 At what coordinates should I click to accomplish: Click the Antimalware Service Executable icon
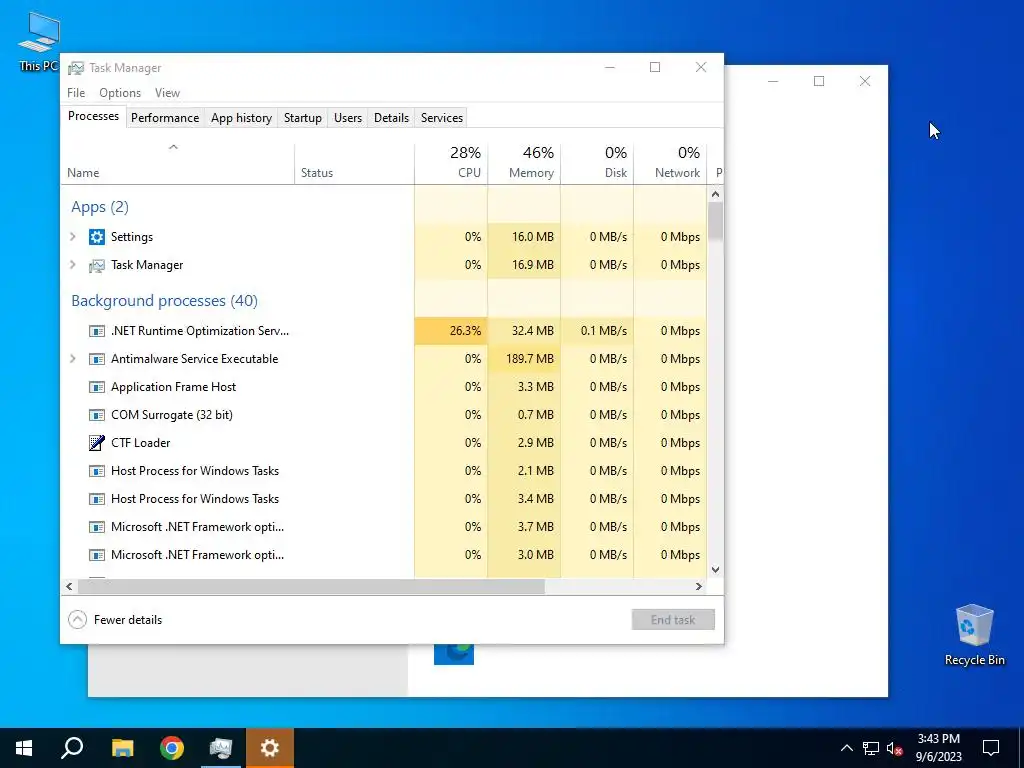tap(97, 359)
